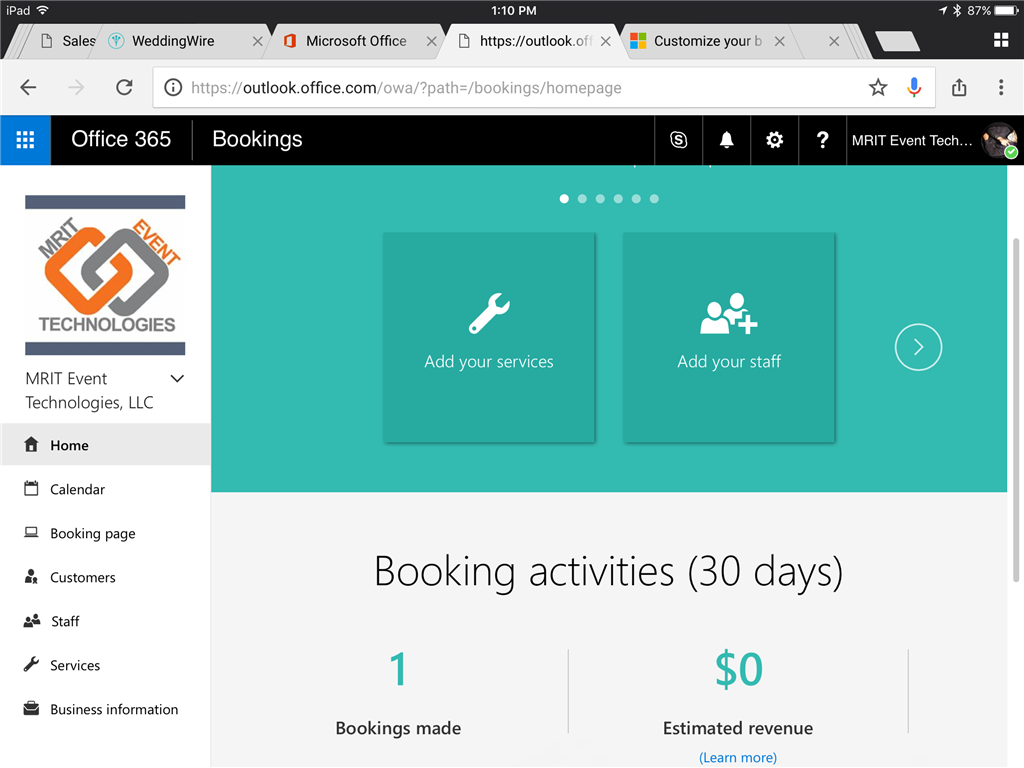
Task: Open a new tab with the blank tab button
Action: pyautogui.click(x=897, y=41)
